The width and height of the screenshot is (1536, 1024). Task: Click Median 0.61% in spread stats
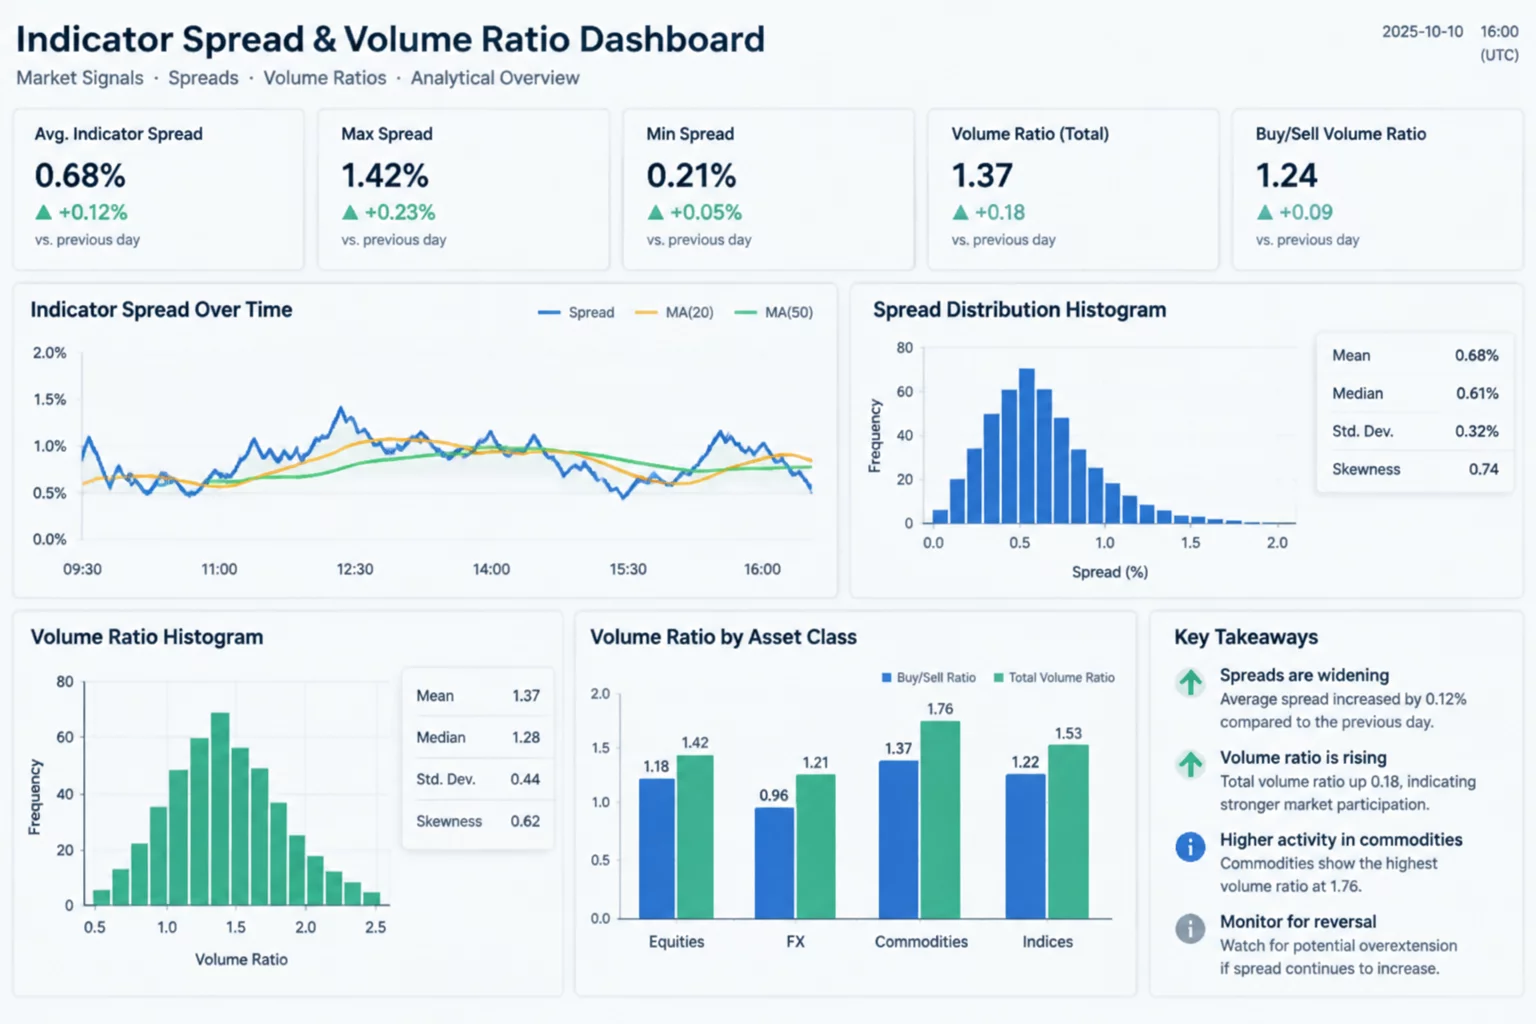tap(1415, 393)
